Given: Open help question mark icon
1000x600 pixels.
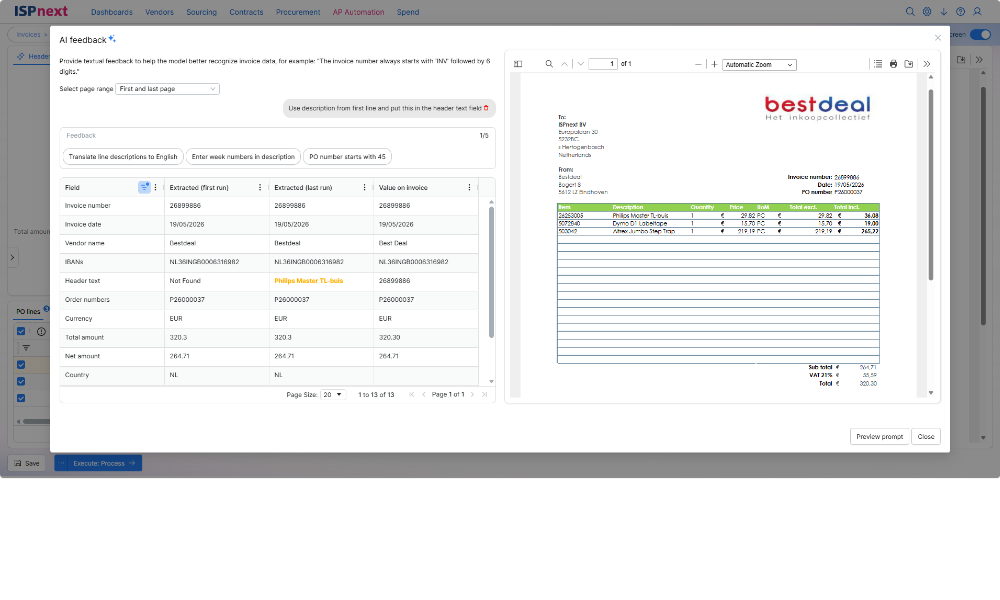Looking at the screenshot, I should click(960, 11).
